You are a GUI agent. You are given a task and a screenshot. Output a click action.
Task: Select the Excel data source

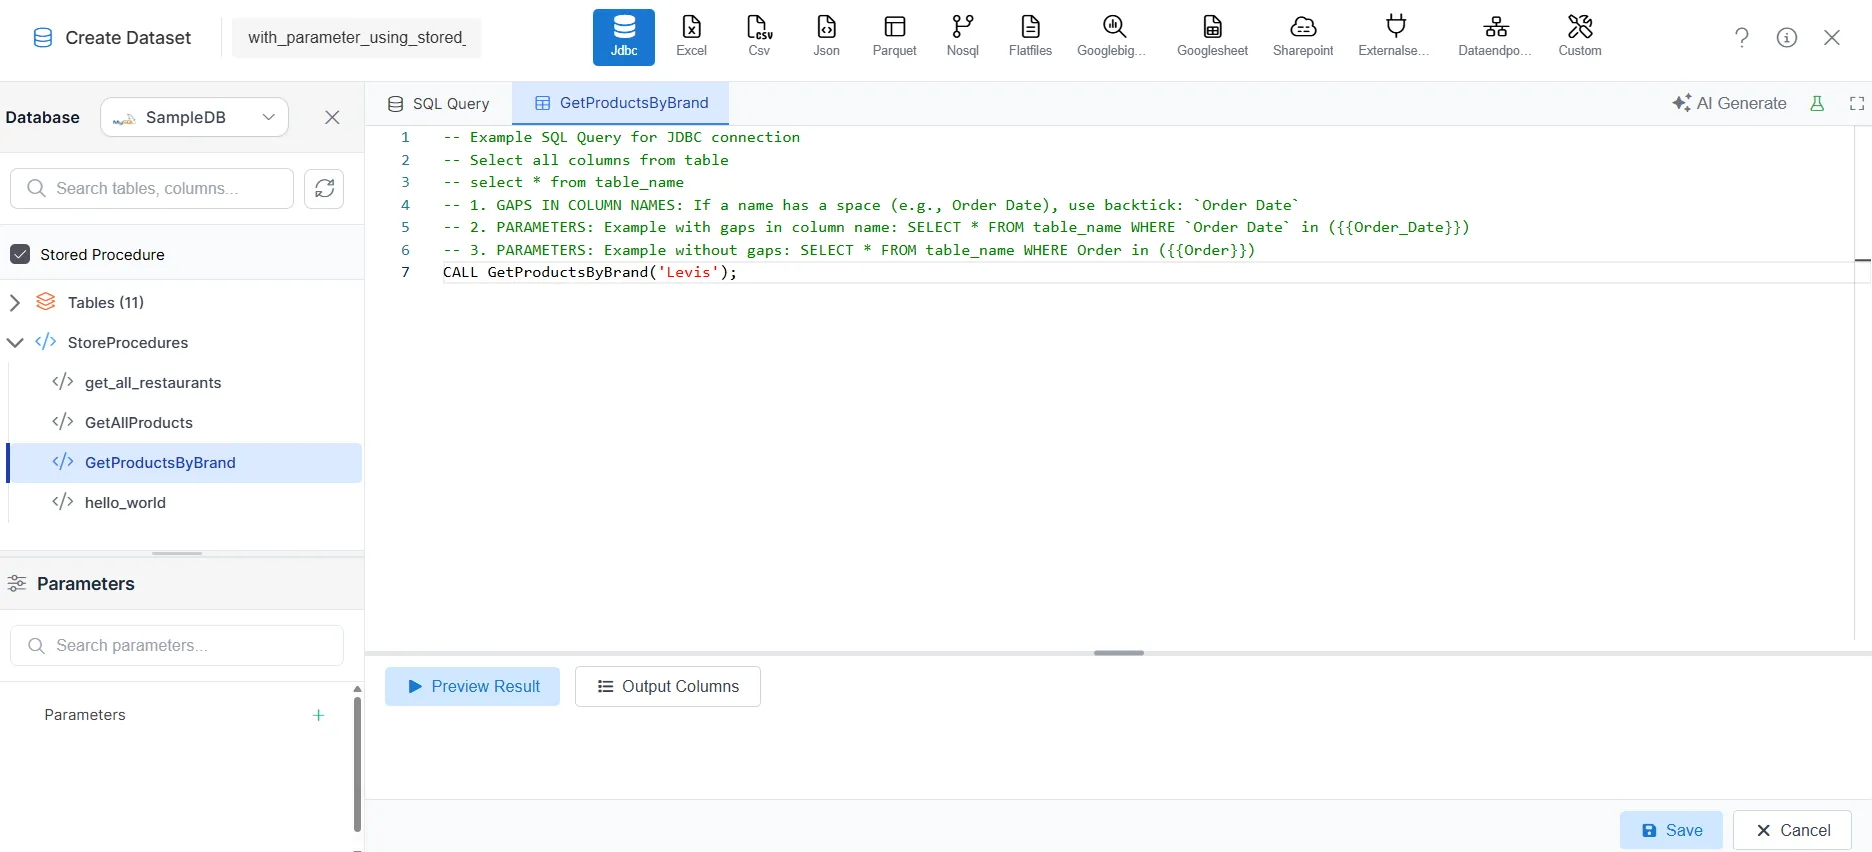691,37
